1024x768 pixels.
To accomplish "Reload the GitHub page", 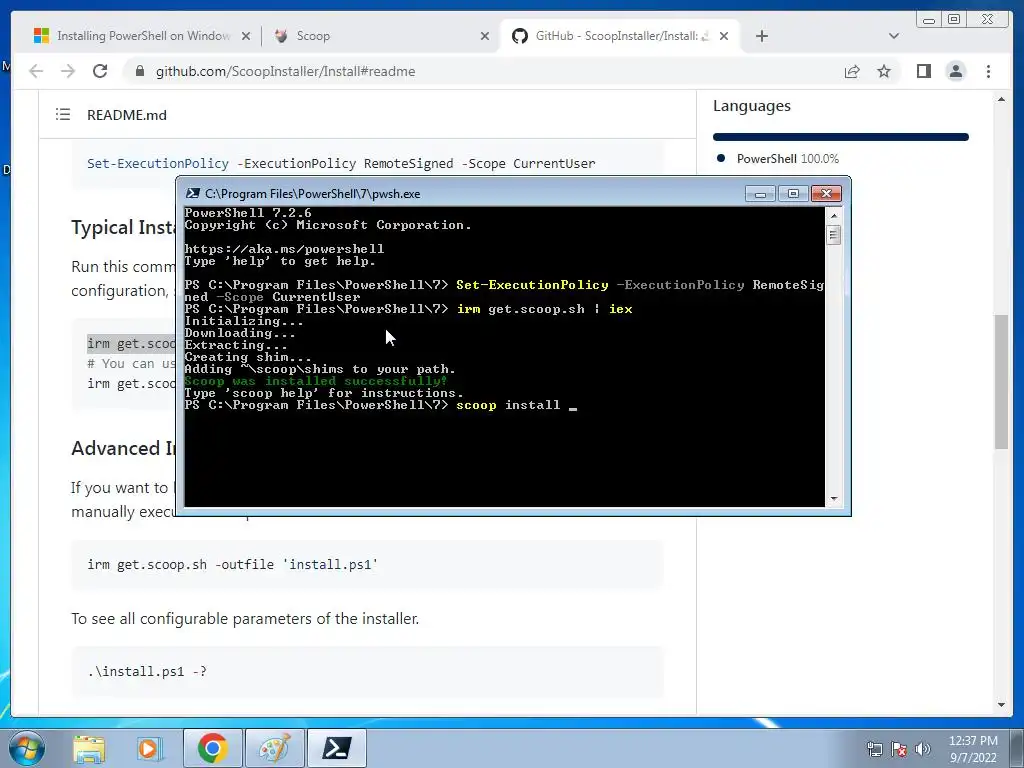I will (100, 71).
